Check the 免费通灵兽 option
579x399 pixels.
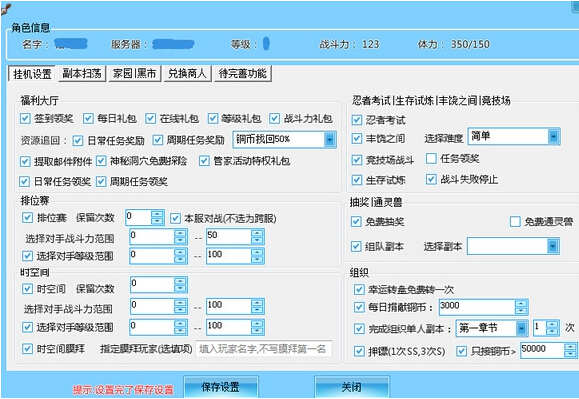click(515, 221)
